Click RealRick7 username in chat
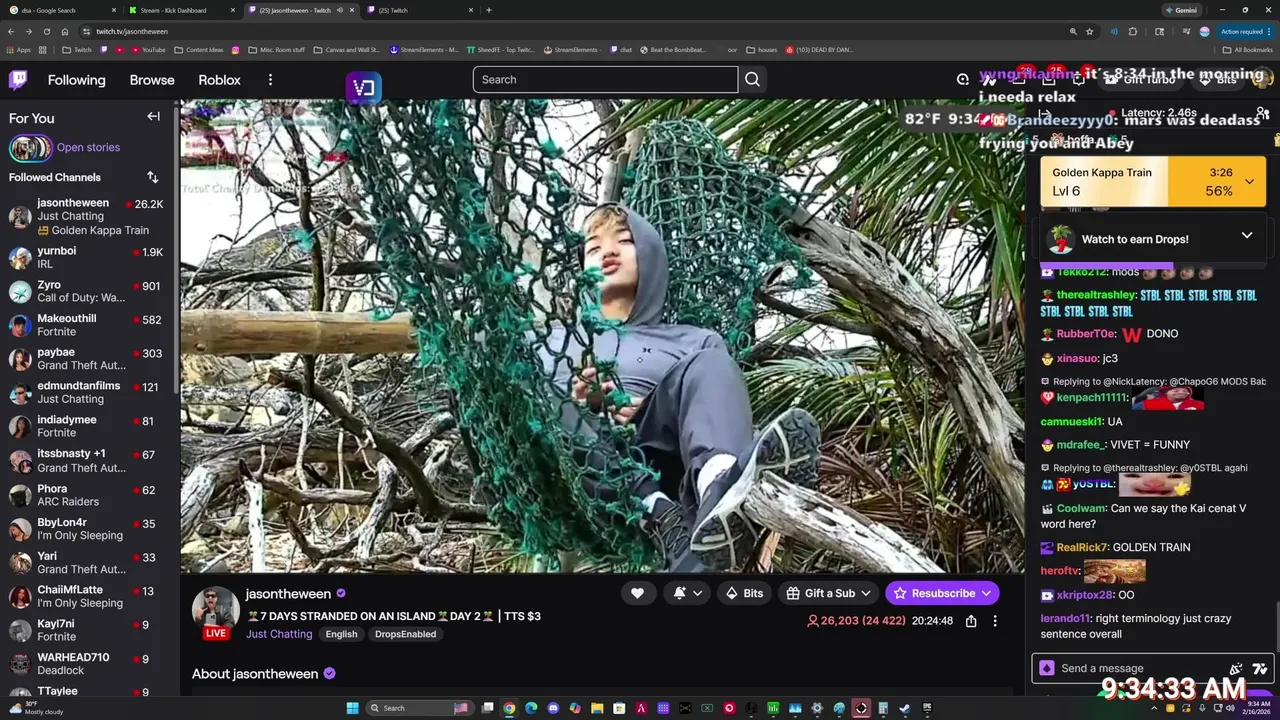The image size is (1280, 720). coord(1082,547)
